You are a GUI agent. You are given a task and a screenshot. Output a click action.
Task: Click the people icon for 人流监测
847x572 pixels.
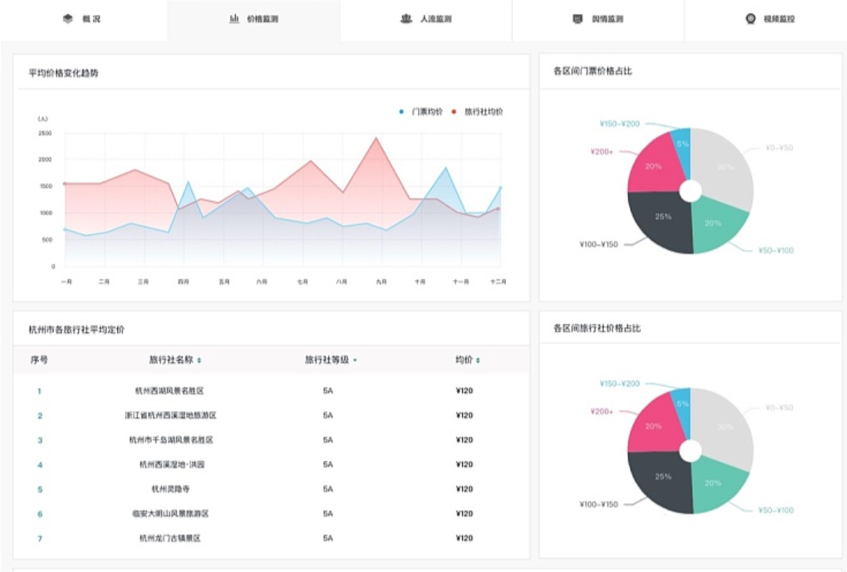pyautogui.click(x=406, y=19)
